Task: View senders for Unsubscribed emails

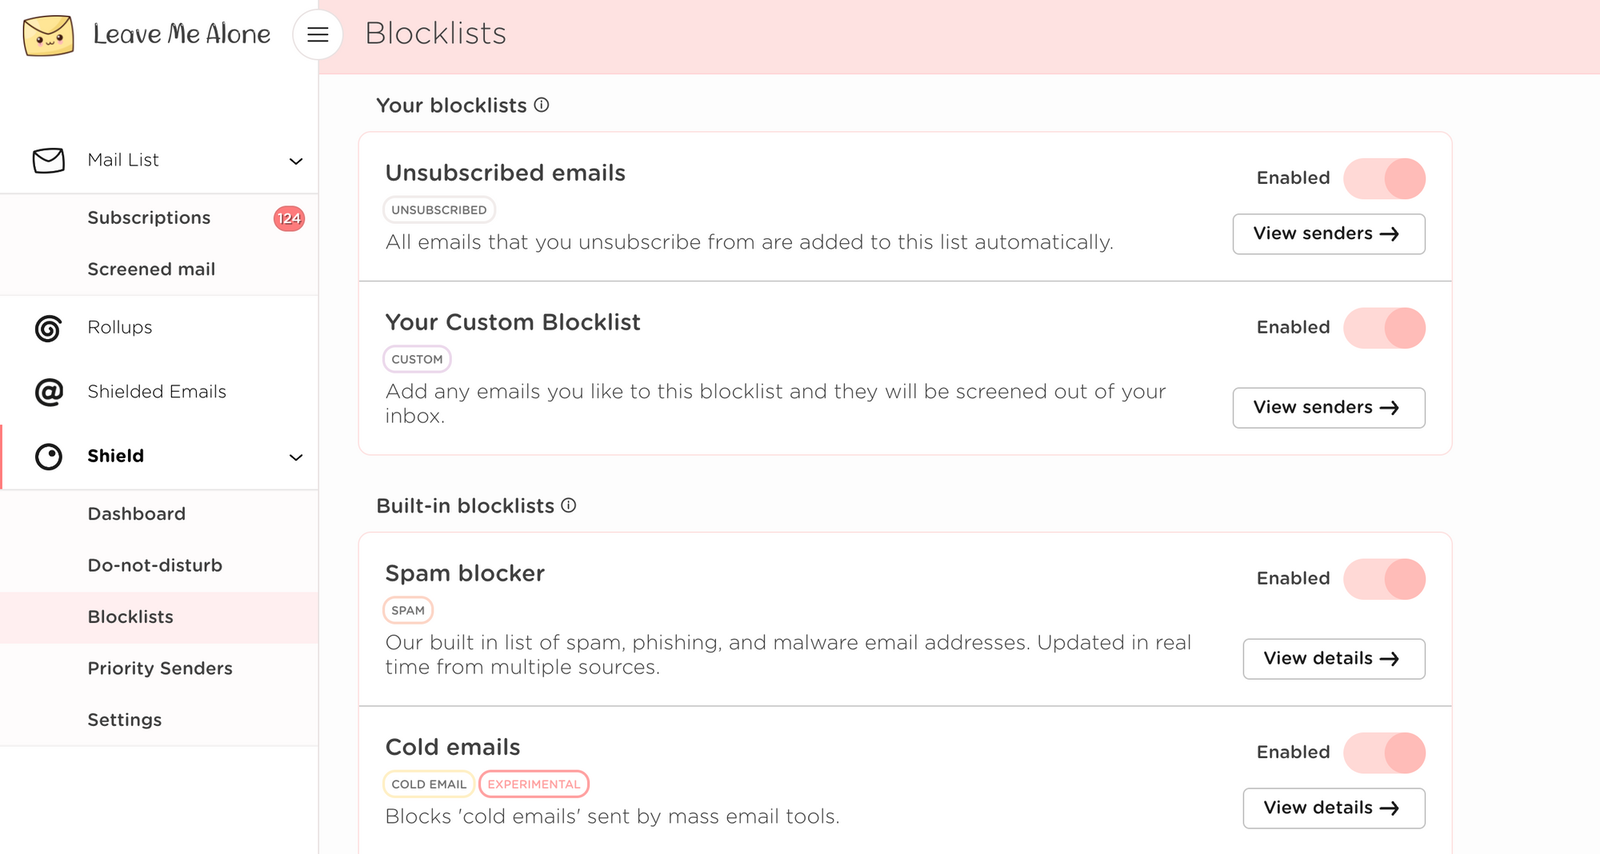Action: 1328,234
